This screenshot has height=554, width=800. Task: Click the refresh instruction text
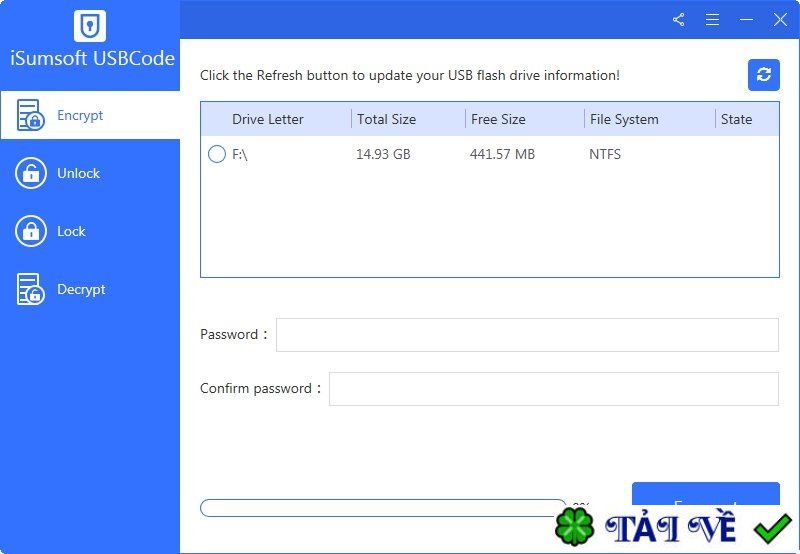[410, 75]
